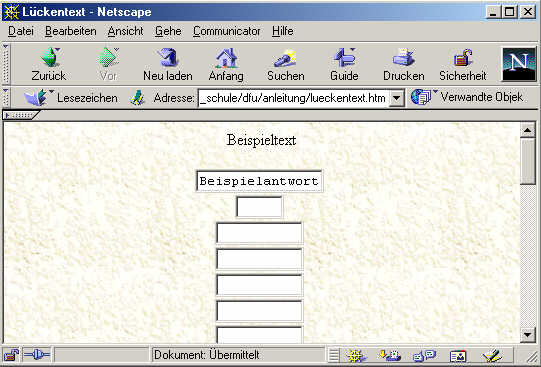Go back with the Zurück button
The height and width of the screenshot is (367, 541).
pos(49,65)
